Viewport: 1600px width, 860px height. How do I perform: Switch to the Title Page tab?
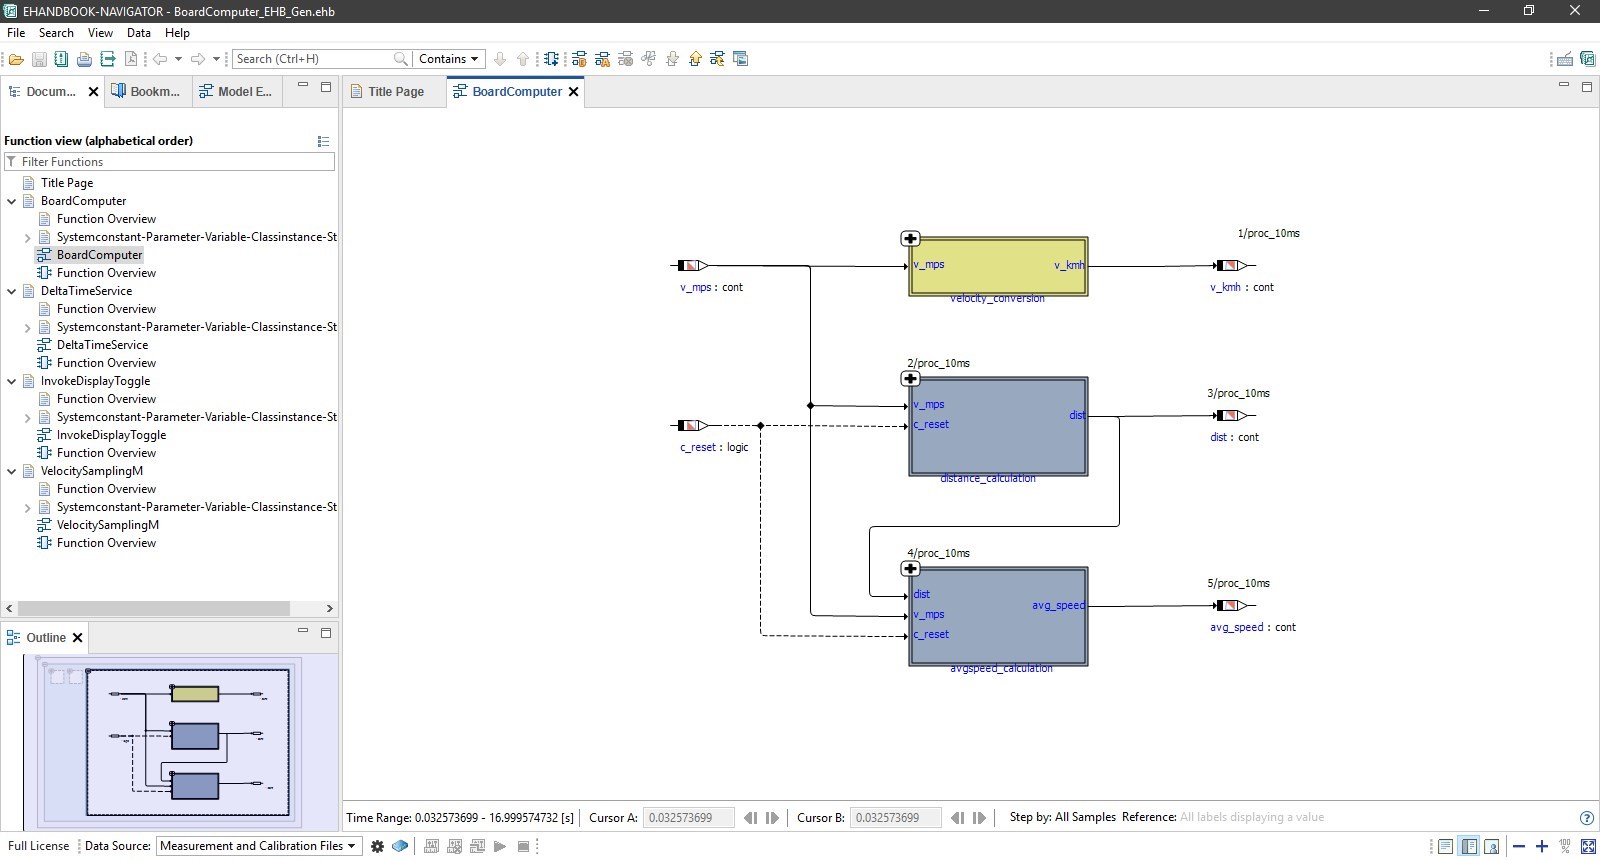[395, 92]
